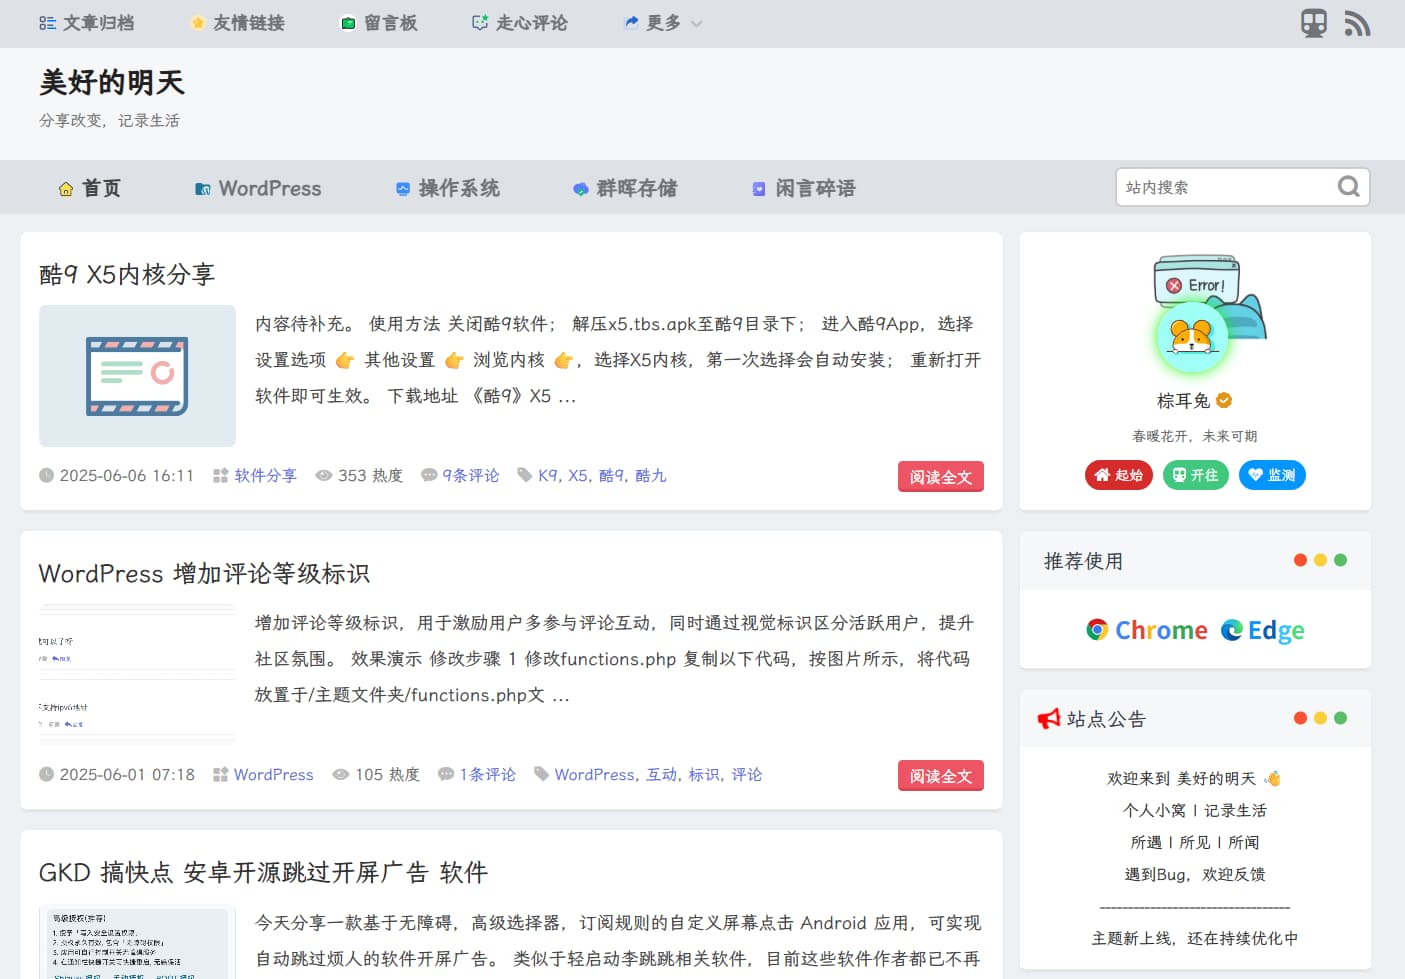Click the 走心评论 comment icon
1405x979 pixels.
click(478, 22)
